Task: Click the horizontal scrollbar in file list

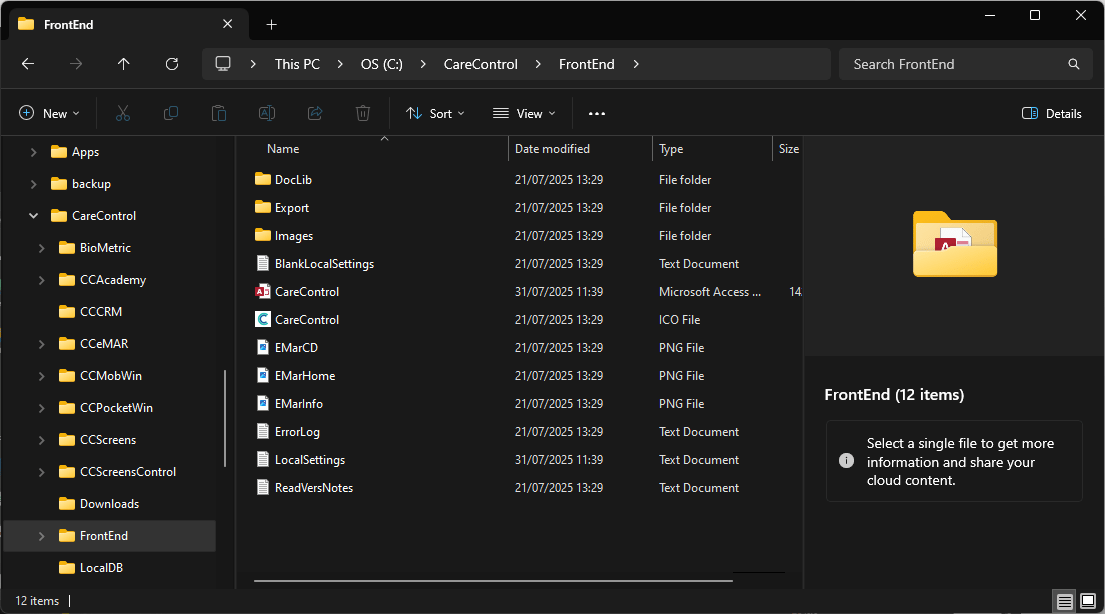Action: pos(493,581)
